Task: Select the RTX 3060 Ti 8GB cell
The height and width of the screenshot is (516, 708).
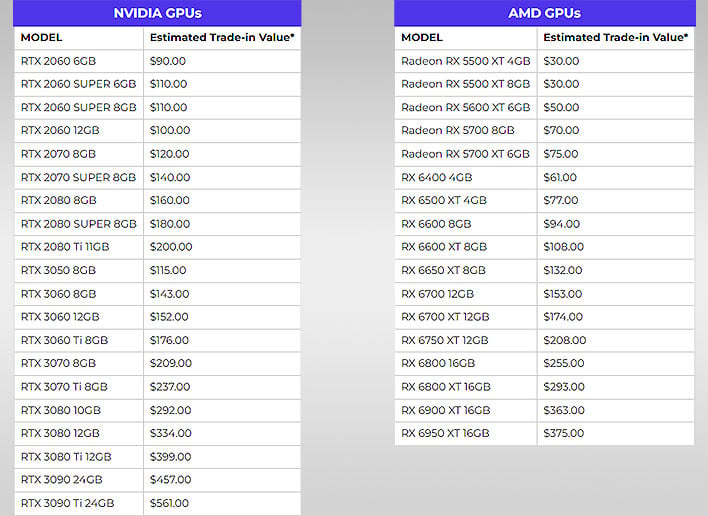Action: [x=79, y=340]
